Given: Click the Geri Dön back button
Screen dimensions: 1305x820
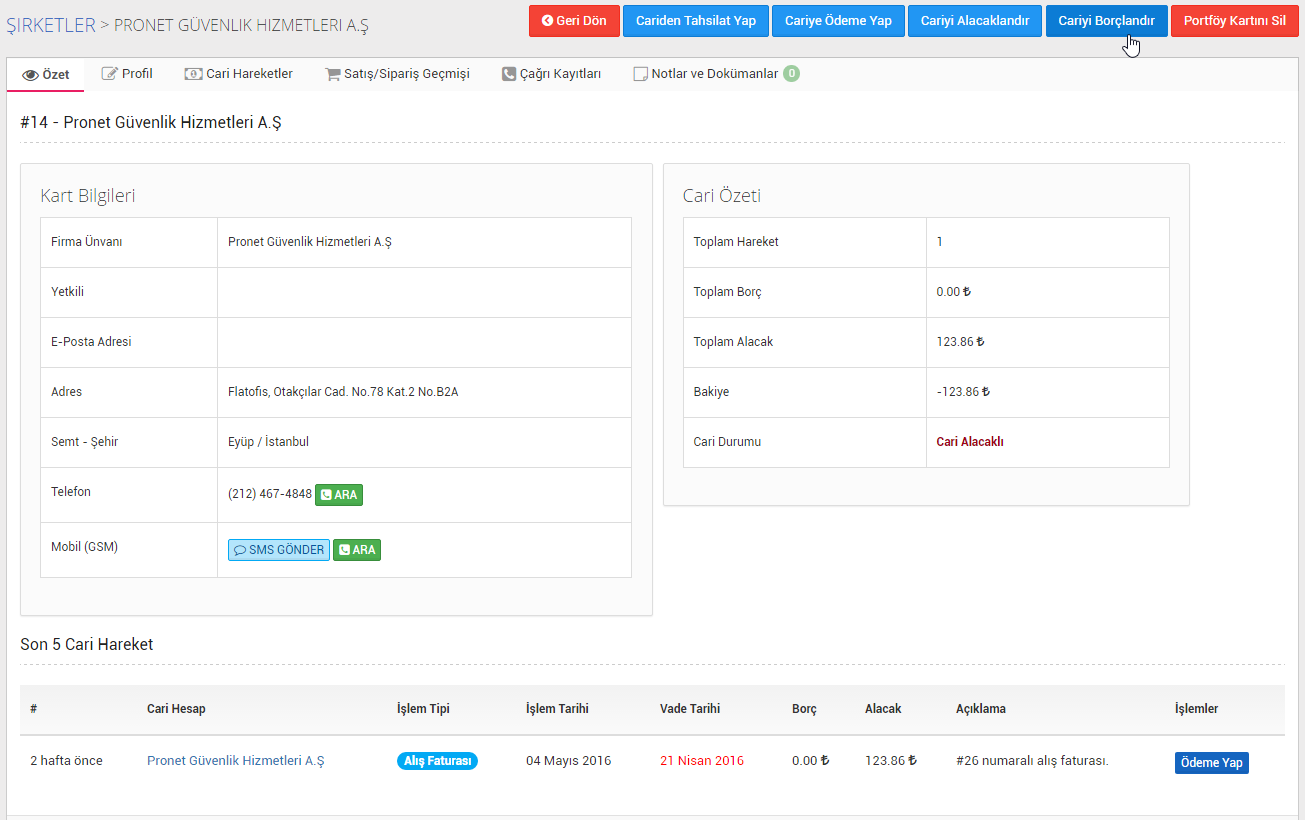Looking at the screenshot, I should [x=574, y=21].
